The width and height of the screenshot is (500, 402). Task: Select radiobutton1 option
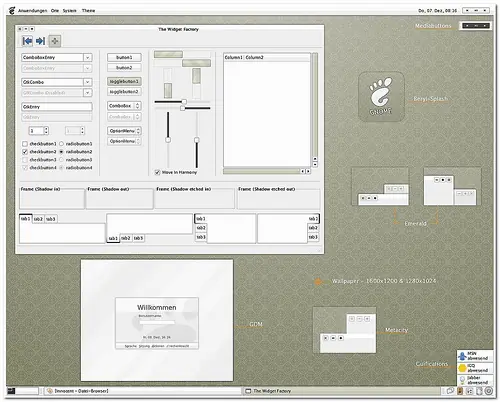coord(61,144)
